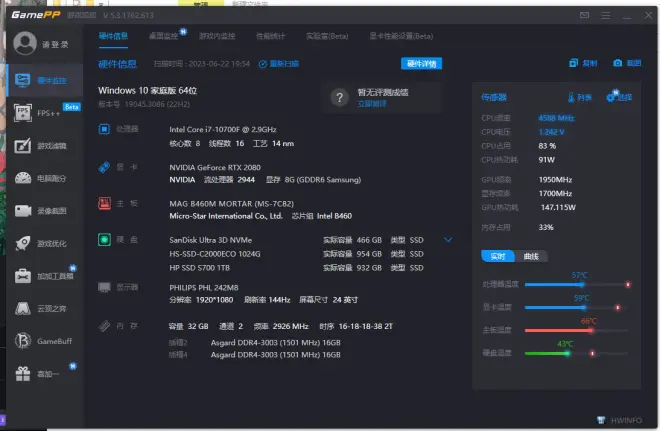Click the sensor 列表 thermometer icon
Screen dimensions: 660x431
click(x=571, y=97)
